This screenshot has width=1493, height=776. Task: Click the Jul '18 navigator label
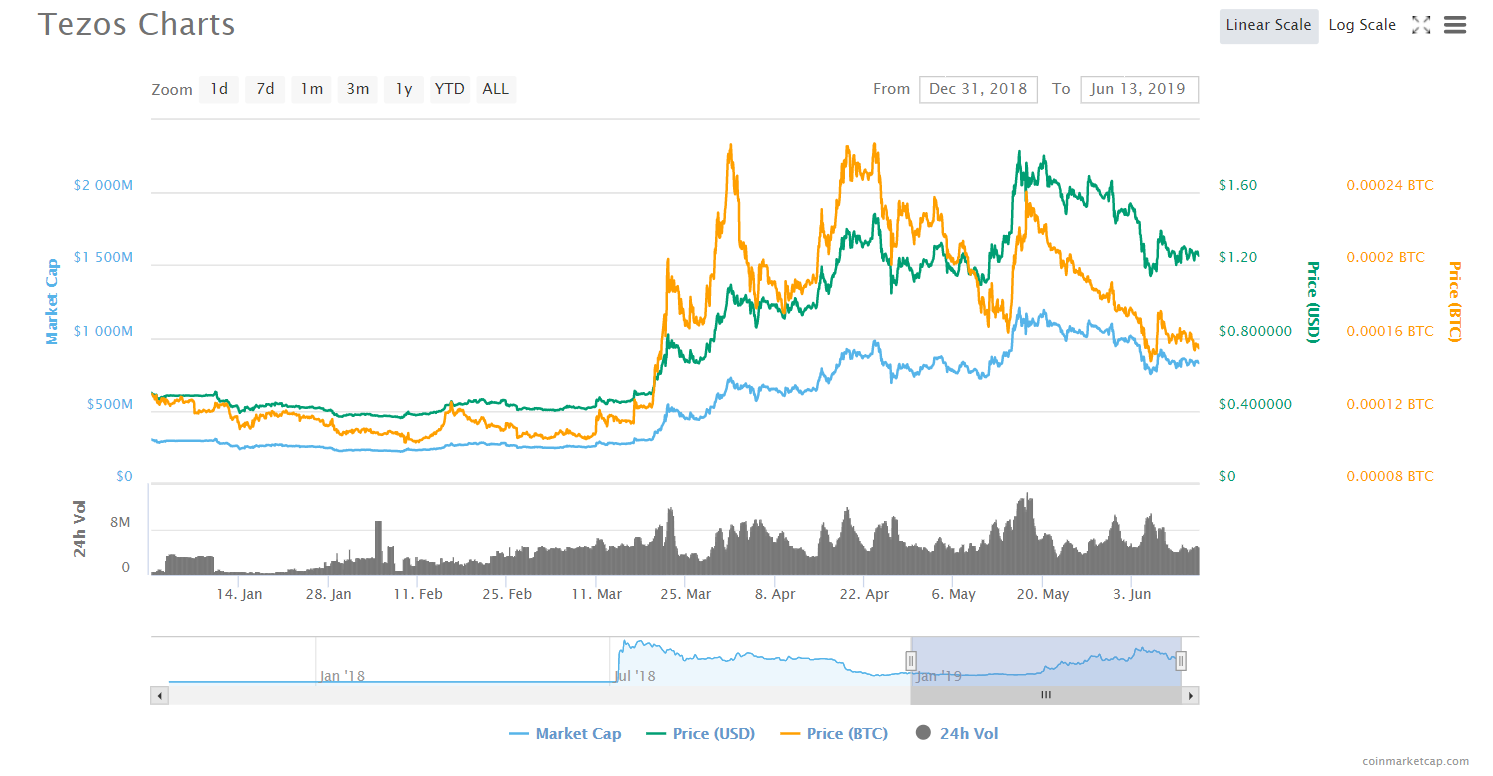(634, 676)
